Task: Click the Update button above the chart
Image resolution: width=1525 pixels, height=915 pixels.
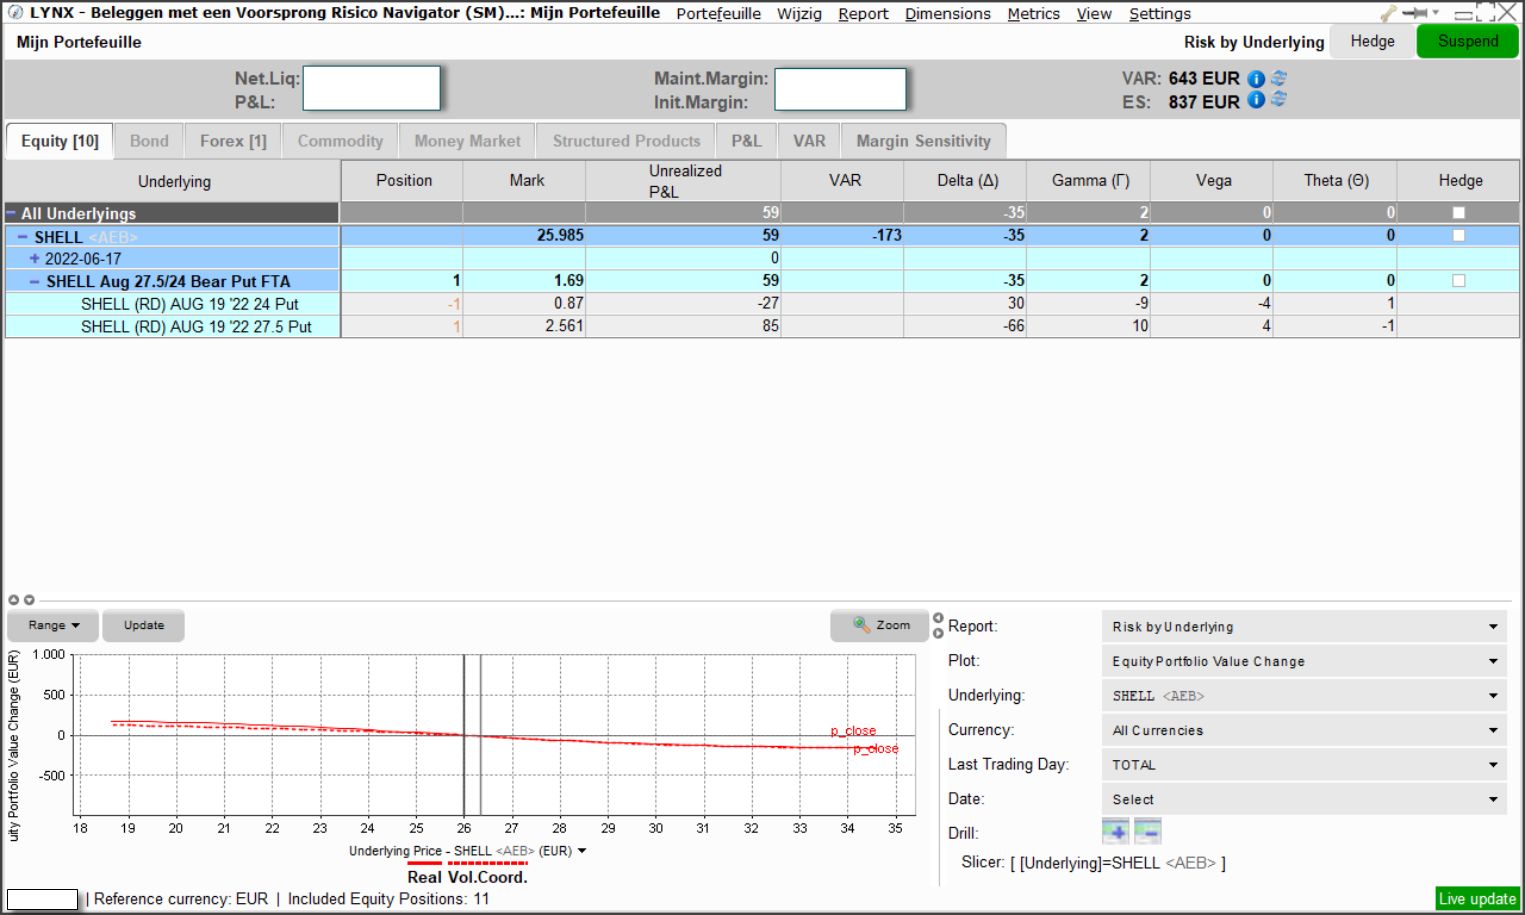Action: (143, 625)
